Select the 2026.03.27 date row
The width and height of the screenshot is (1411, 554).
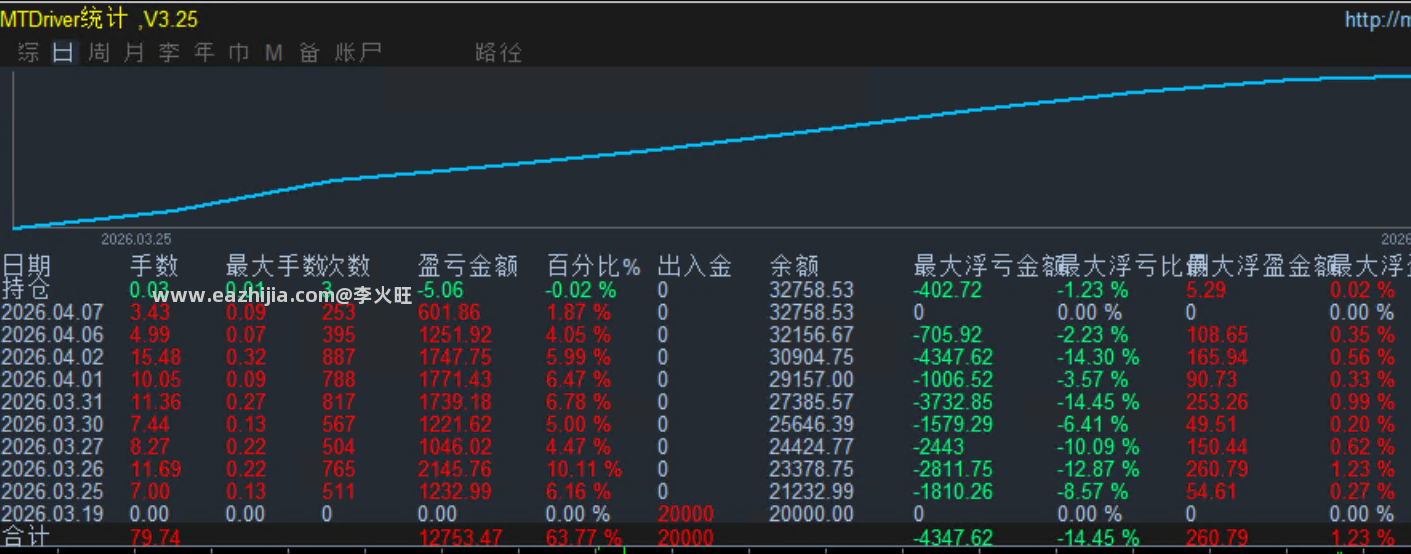click(52, 446)
